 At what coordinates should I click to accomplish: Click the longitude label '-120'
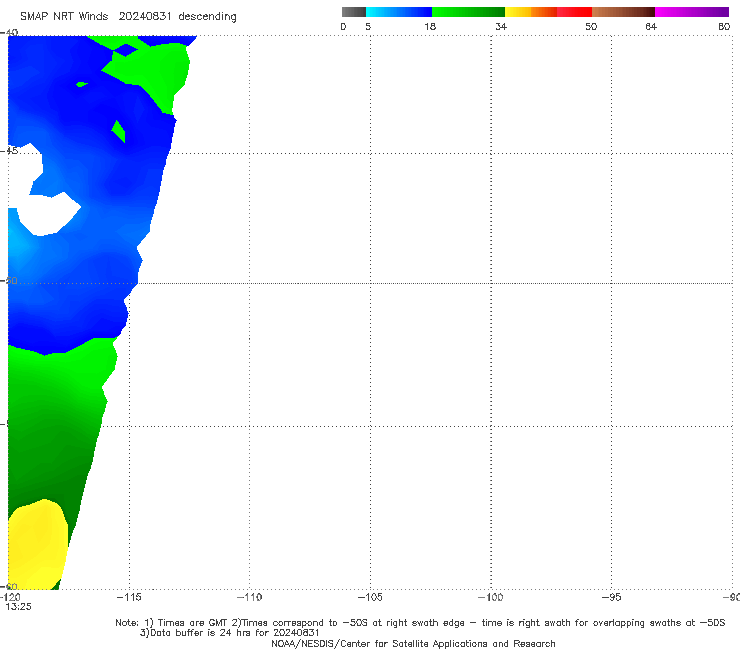click(10, 597)
